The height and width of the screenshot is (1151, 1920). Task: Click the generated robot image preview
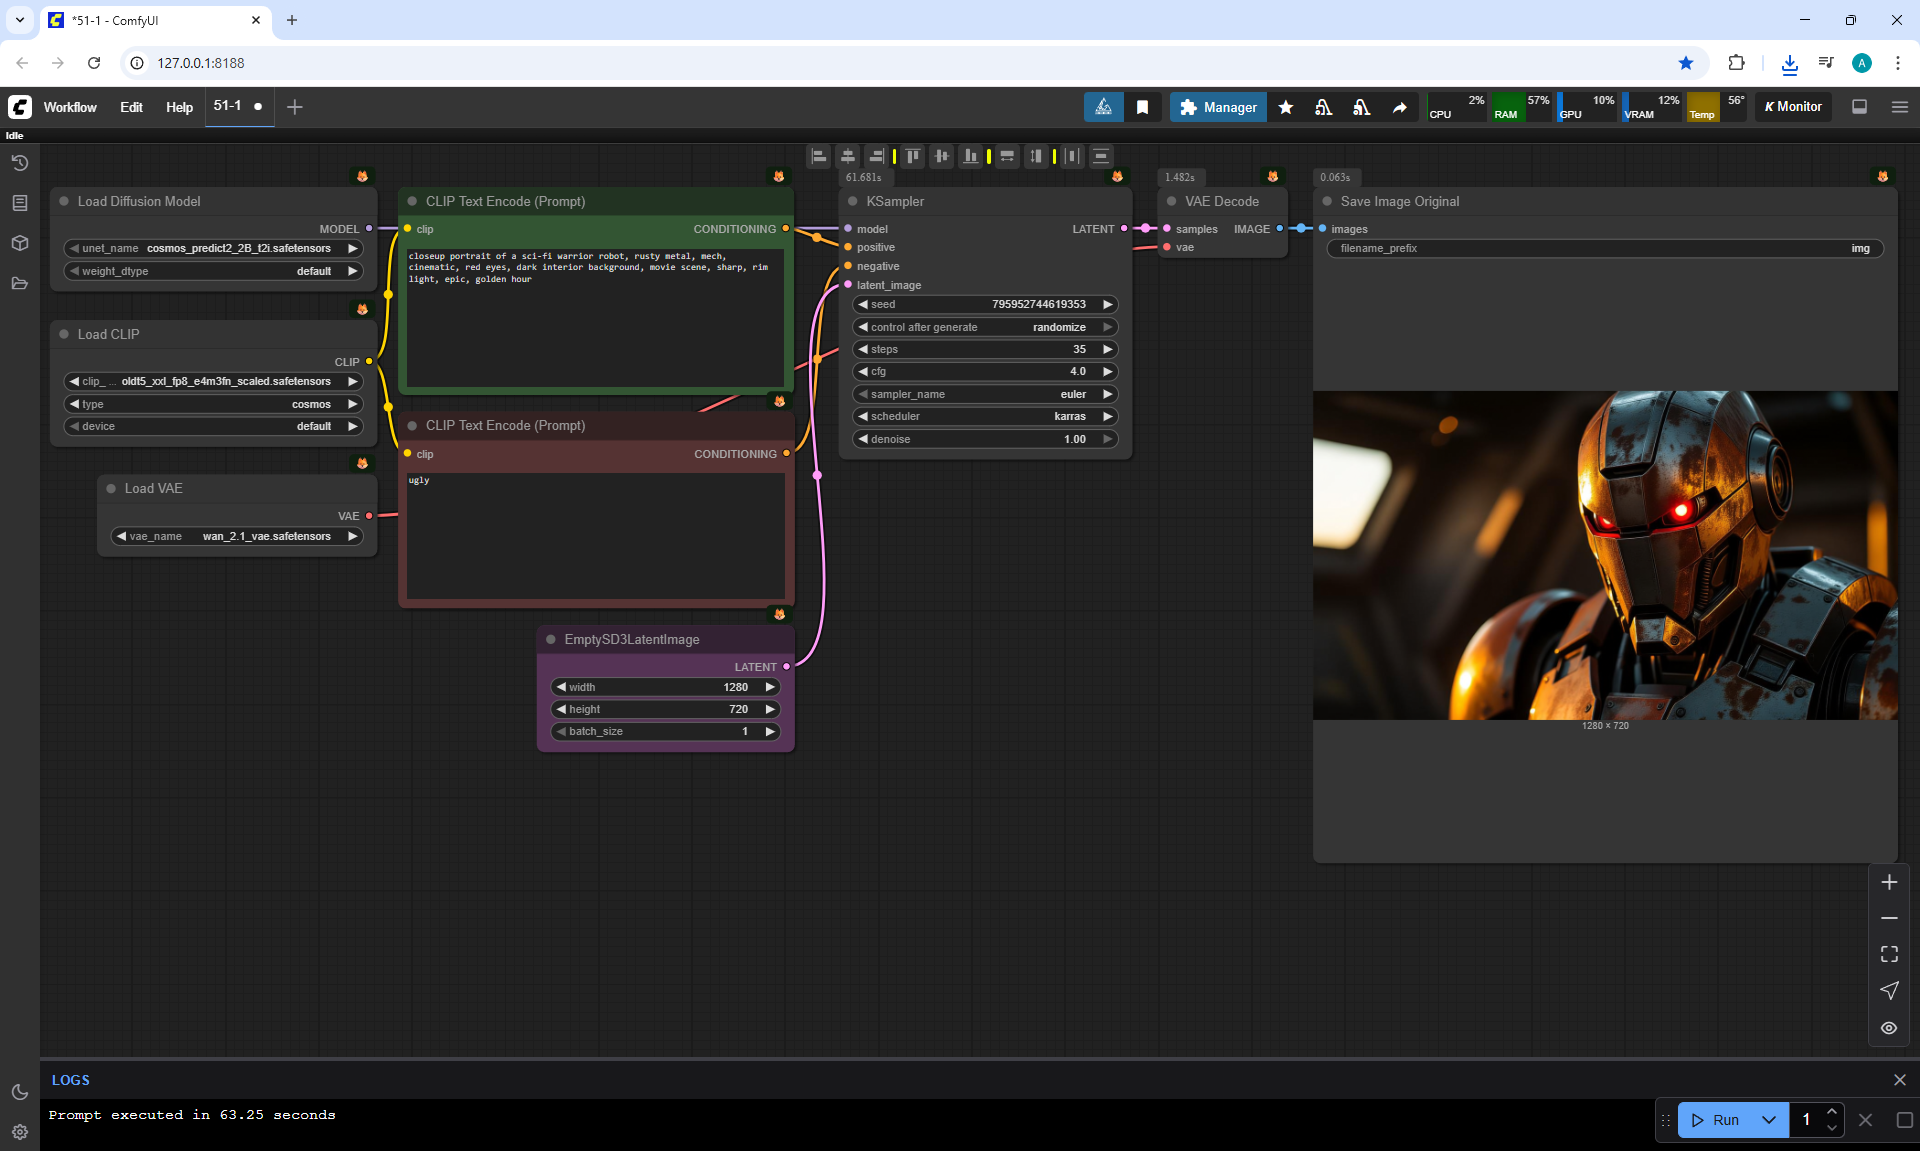click(x=1604, y=555)
